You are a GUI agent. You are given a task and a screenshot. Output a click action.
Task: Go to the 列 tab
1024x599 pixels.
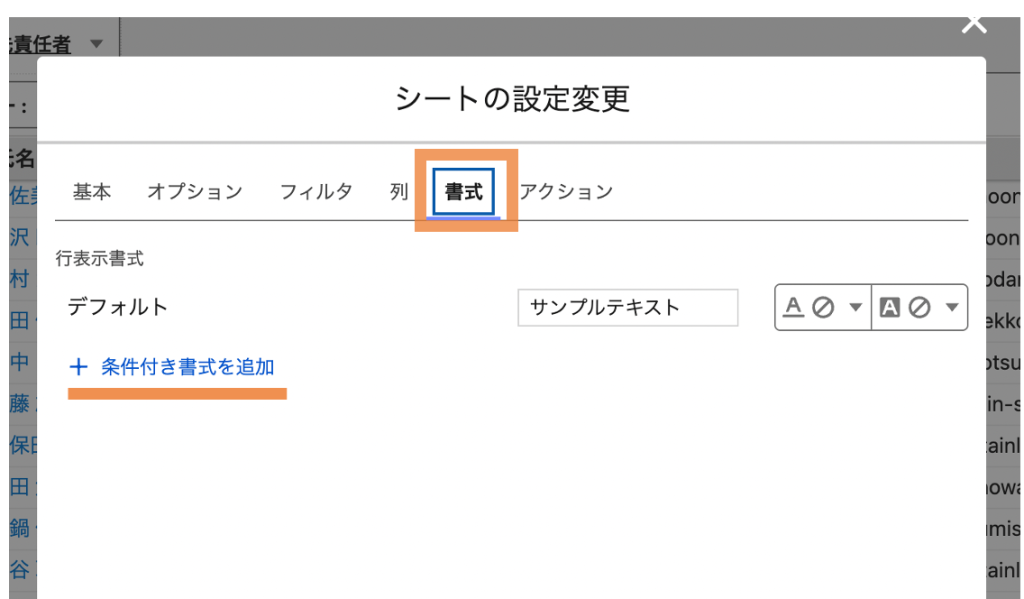click(399, 192)
